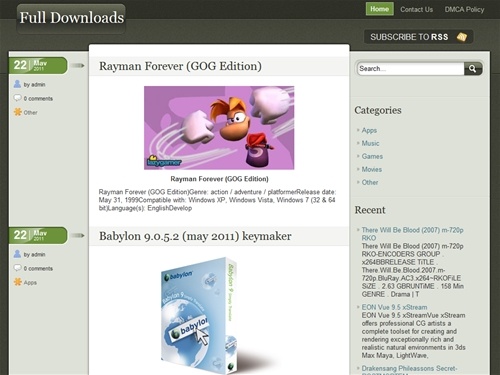Open recent post There Will Be Blood (2007)
The width and height of the screenshot is (500, 375).
pos(412,234)
